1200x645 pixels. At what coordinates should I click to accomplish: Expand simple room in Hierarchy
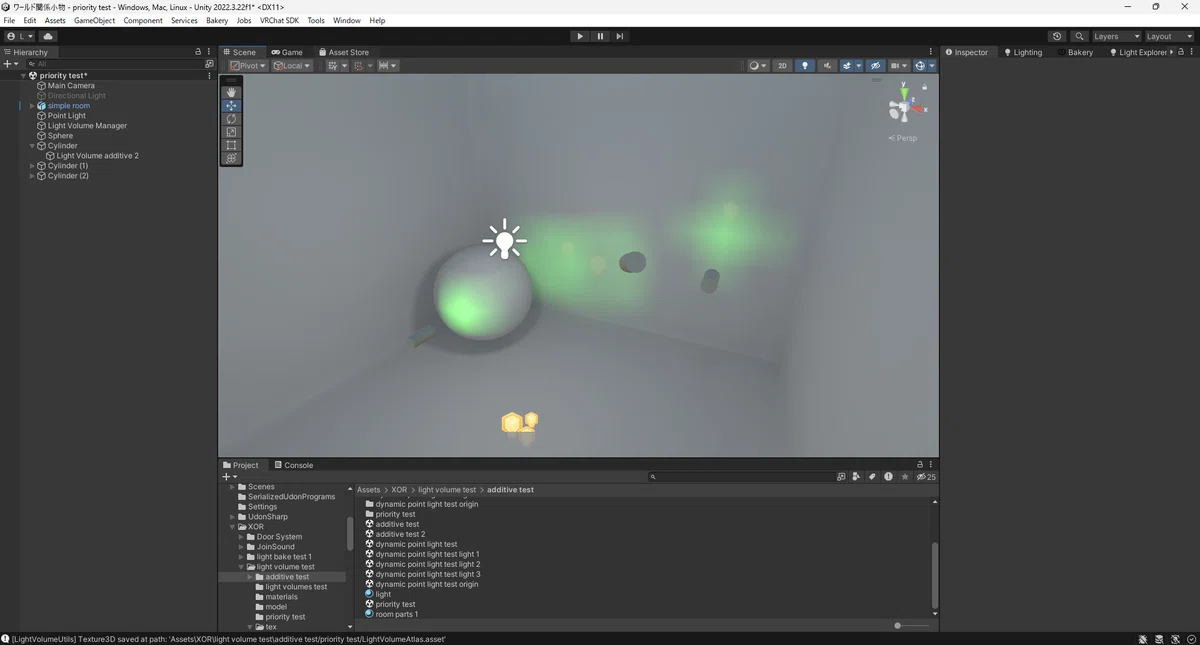[32, 106]
